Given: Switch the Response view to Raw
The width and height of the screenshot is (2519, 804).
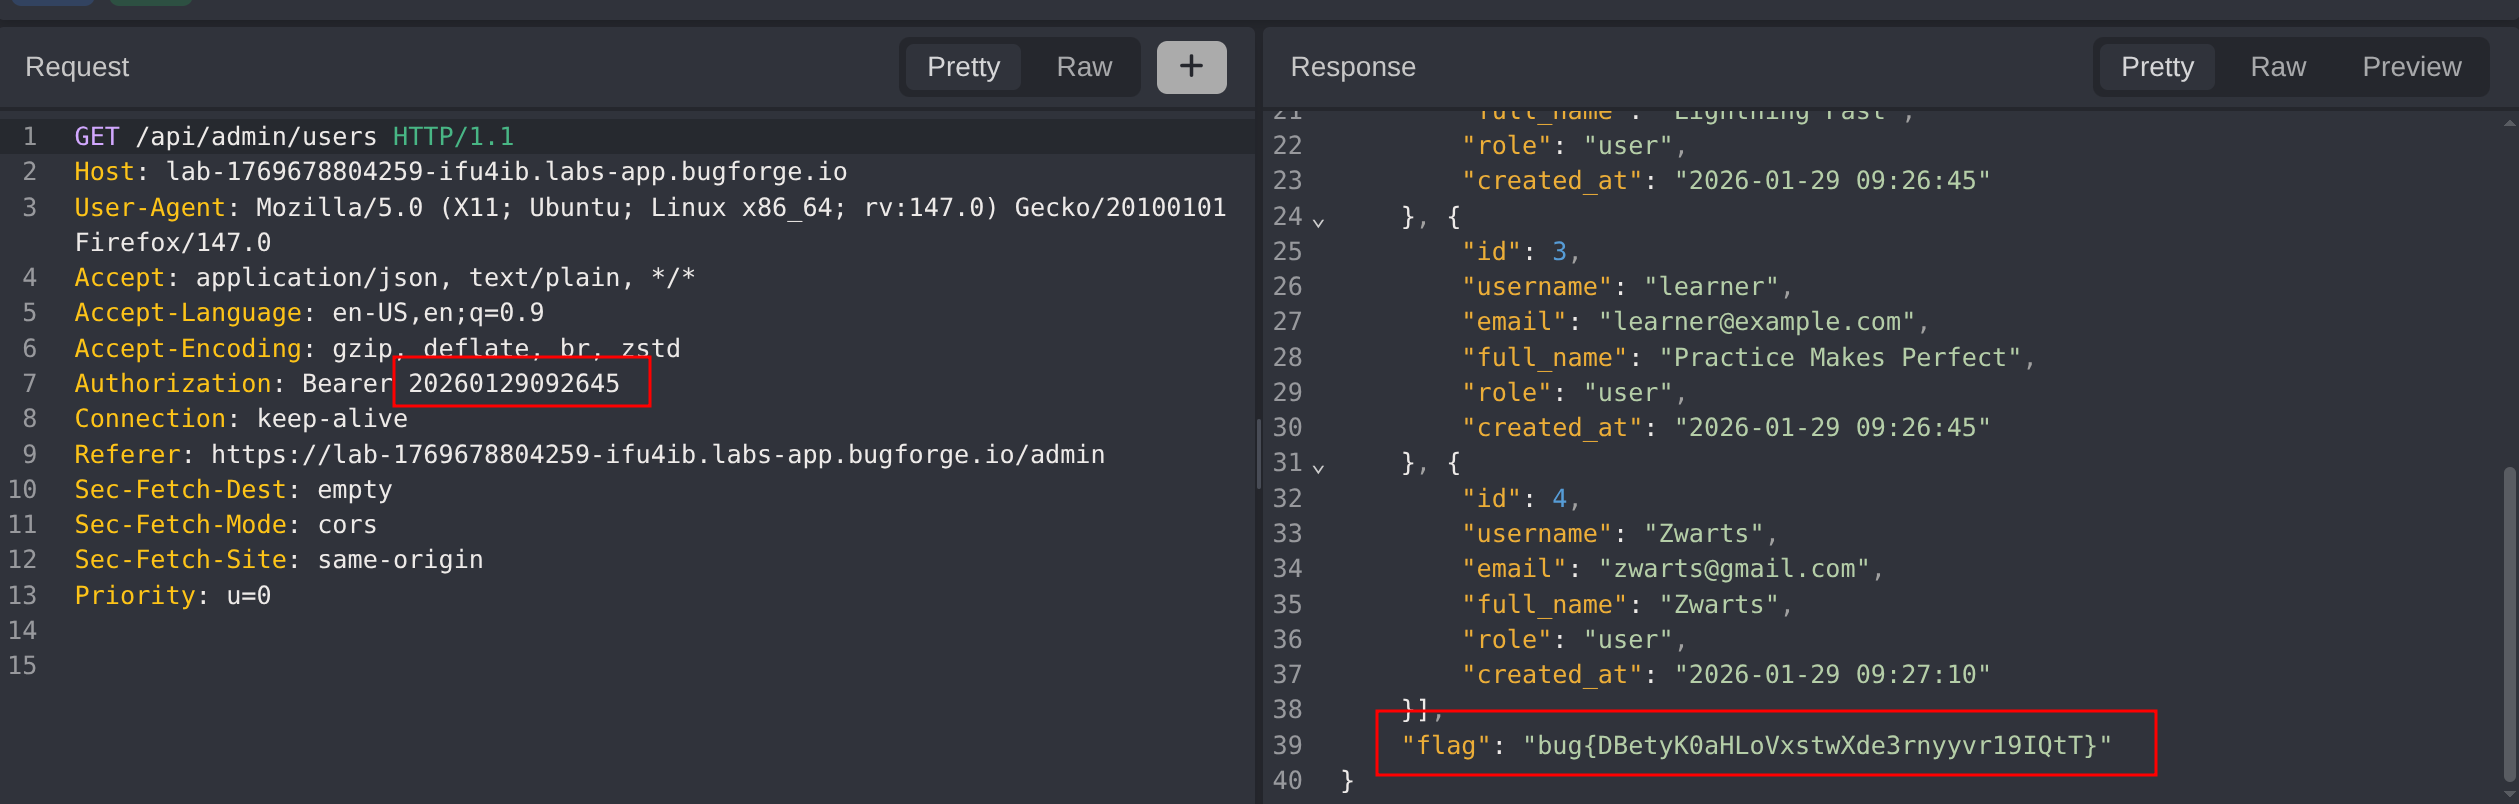Looking at the screenshot, I should [x=2277, y=67].
